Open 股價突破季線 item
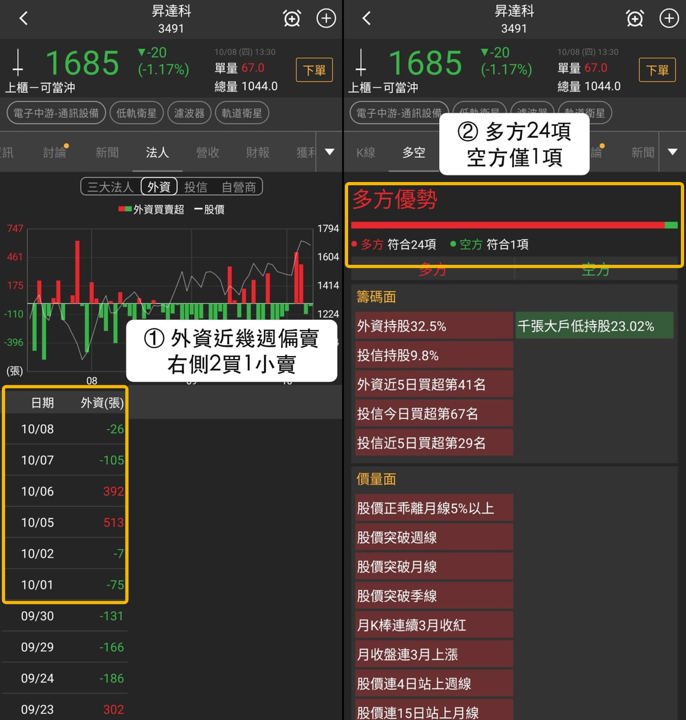Viewport: 686px width, 720px height. click(x=433, y=596)
